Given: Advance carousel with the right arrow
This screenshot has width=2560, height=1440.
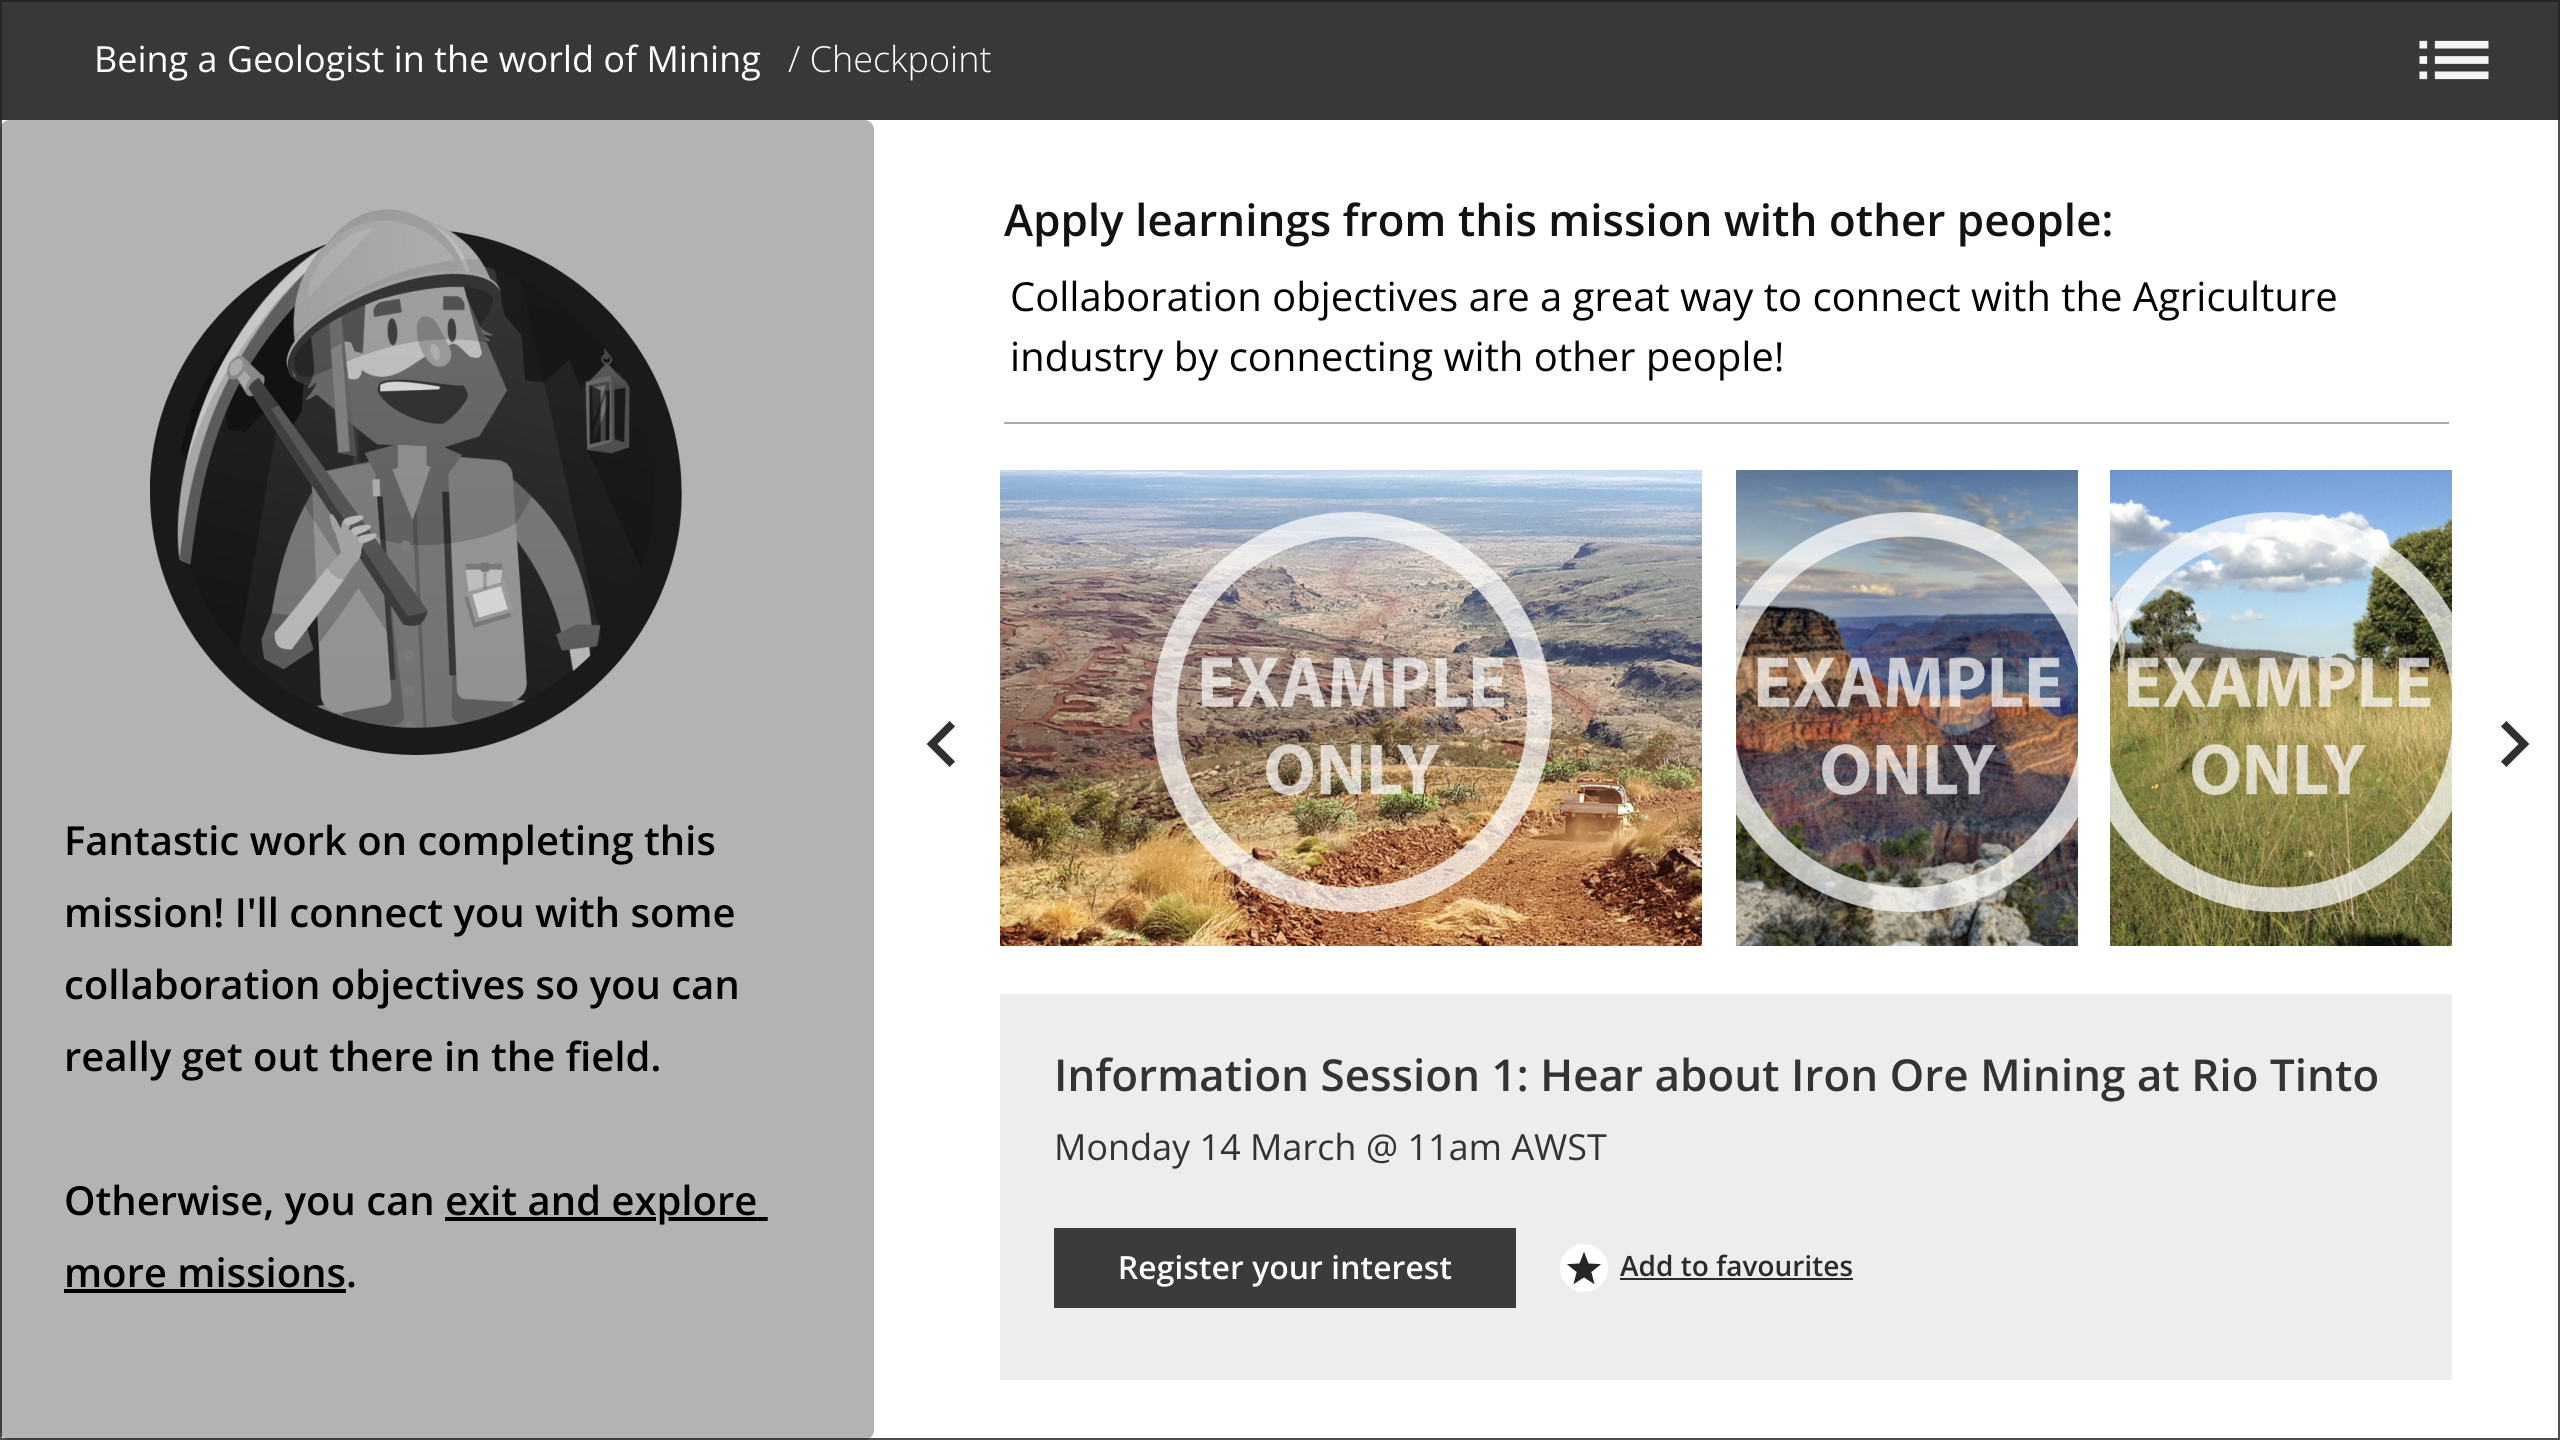Looking at the screenshot, I should [2513, 744].
